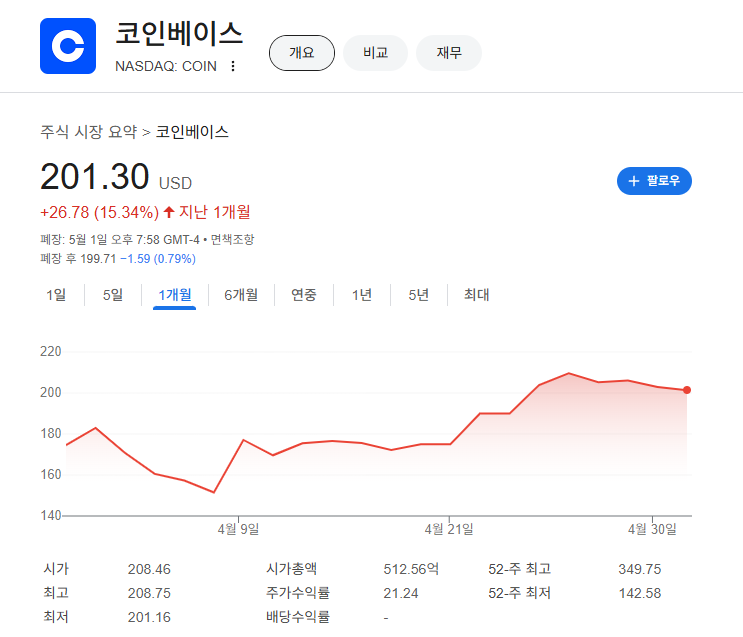Select the 개요 overview tab
The height and width of the screenshot is (637, 743).
(302, 53)
